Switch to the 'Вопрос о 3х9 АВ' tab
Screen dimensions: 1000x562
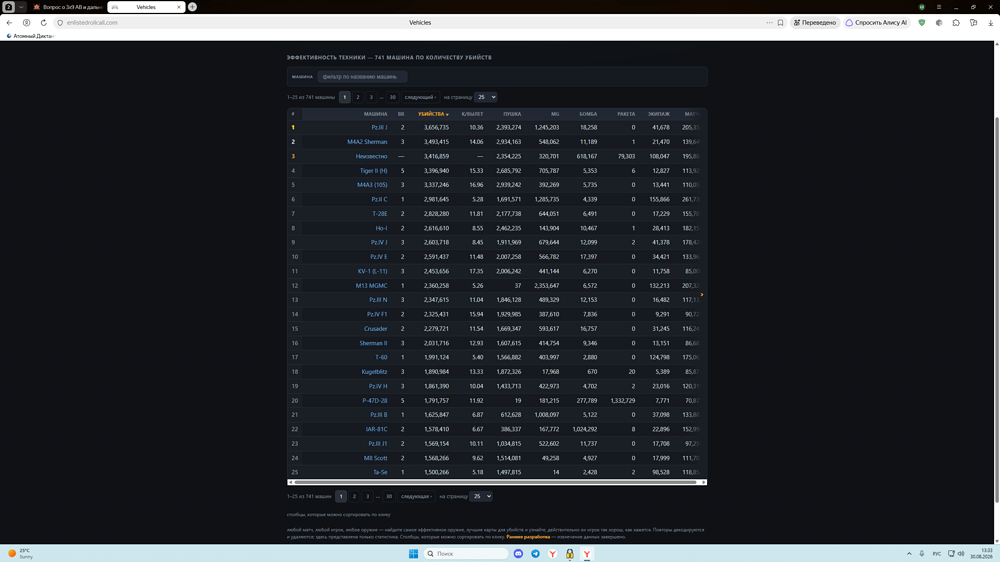click(x=67, y=7)
